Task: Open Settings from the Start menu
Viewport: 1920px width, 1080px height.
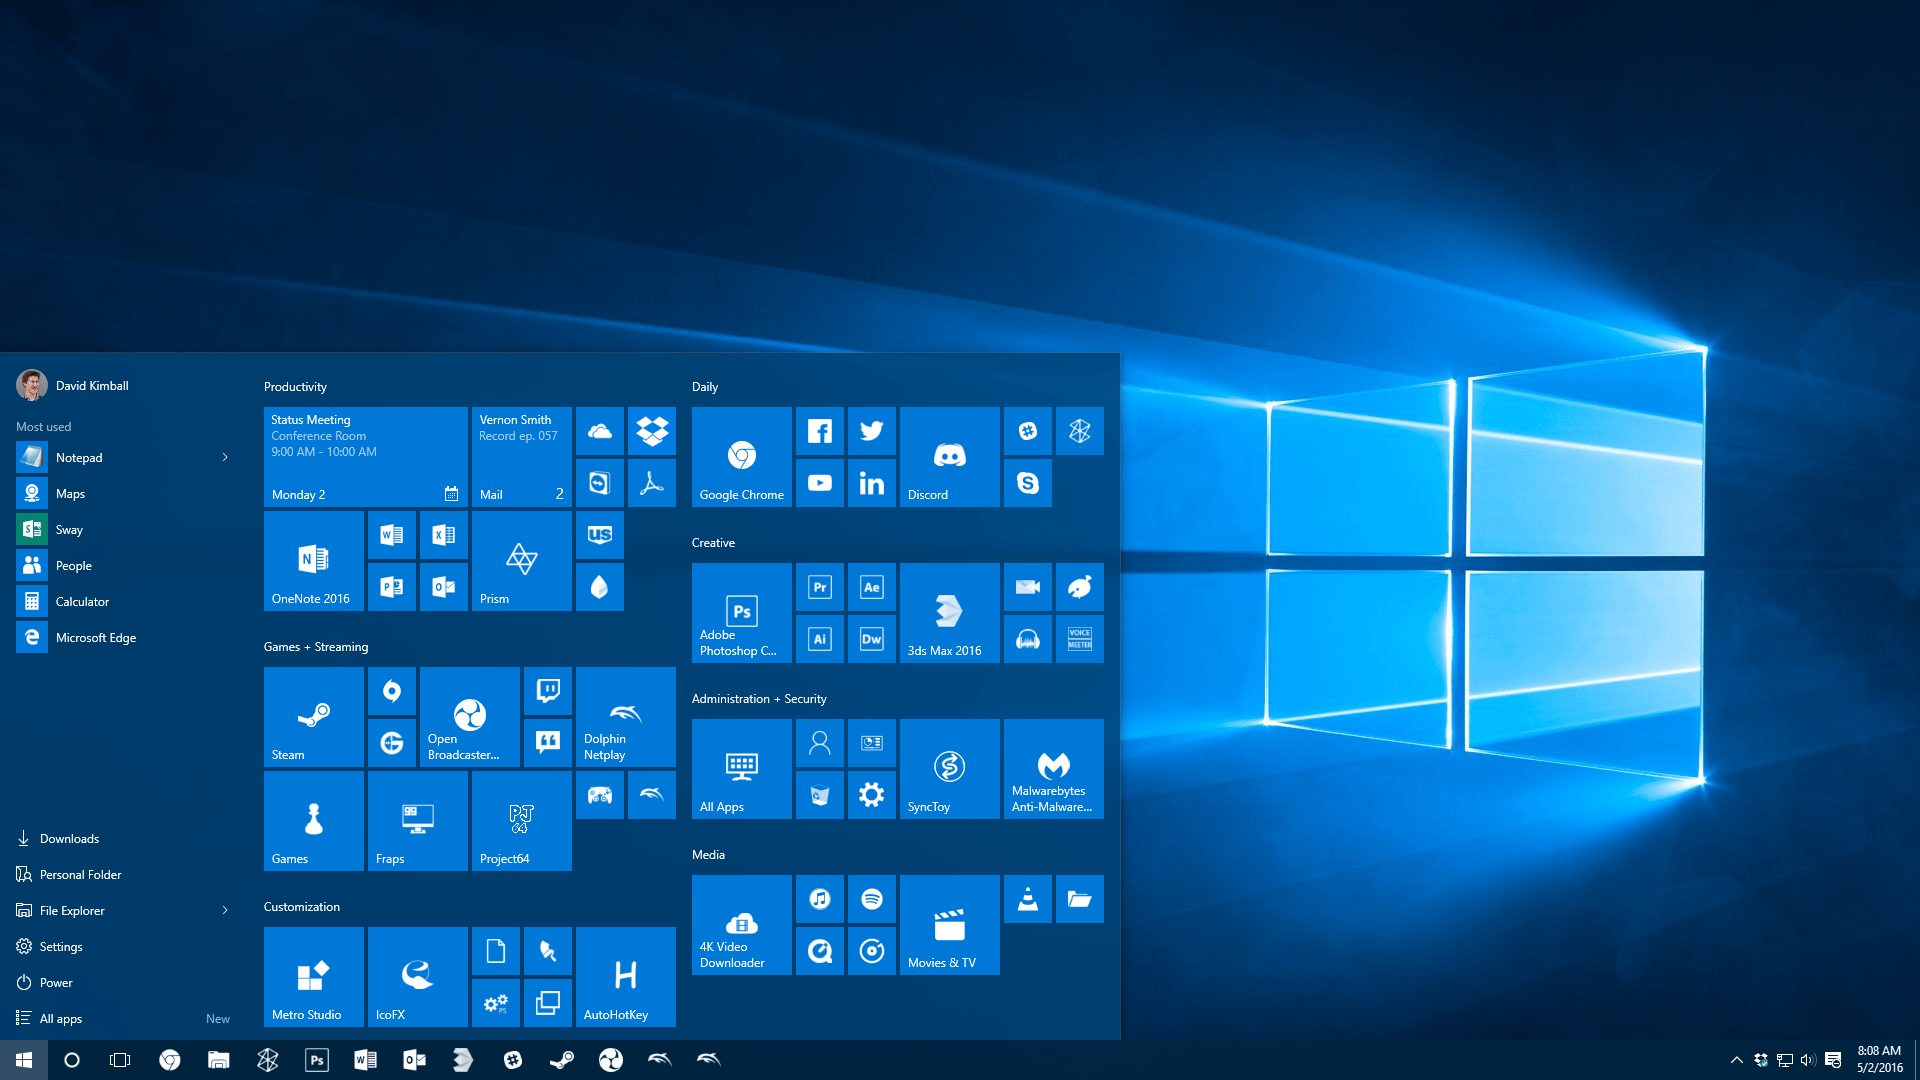Action: point(61,946)
